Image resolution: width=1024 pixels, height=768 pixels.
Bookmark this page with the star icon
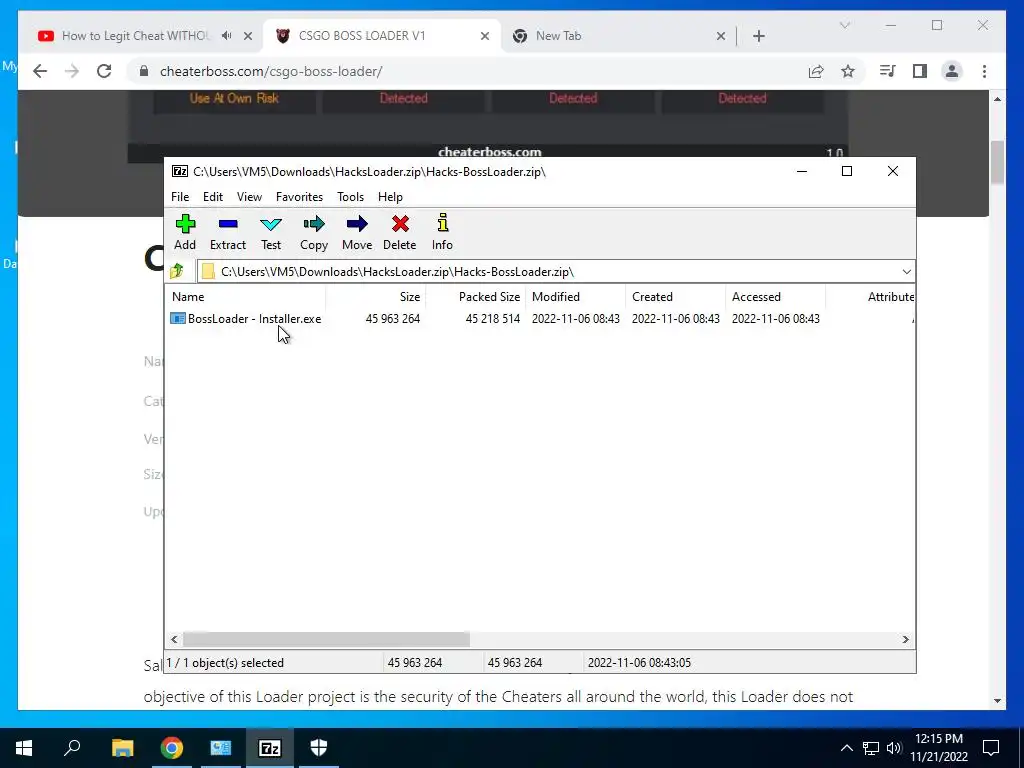coord(848,71)
